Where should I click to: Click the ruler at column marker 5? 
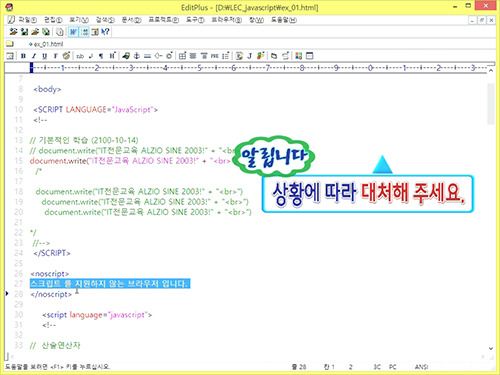tap(199, 68)
